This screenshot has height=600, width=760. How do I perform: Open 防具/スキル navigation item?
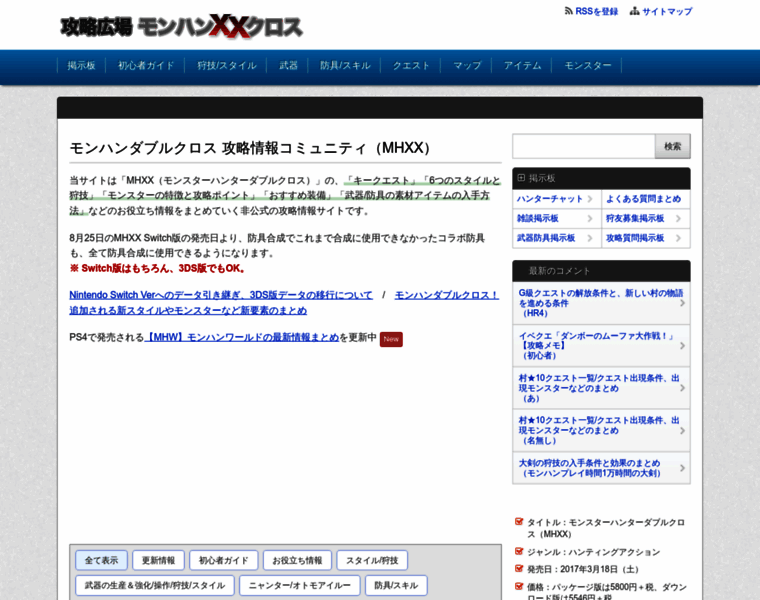click(345, 65)
